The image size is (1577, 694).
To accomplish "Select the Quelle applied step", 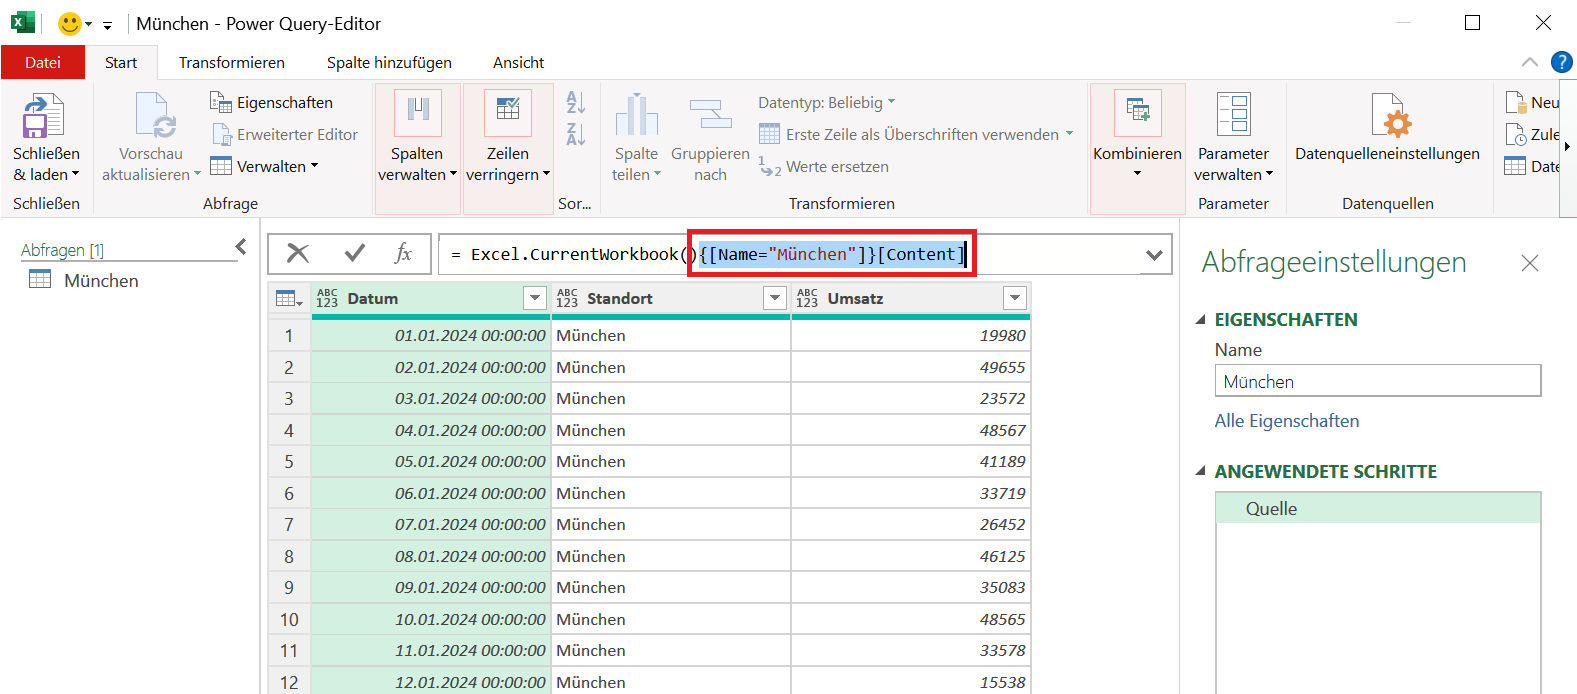I will [x=1377, y=508].
